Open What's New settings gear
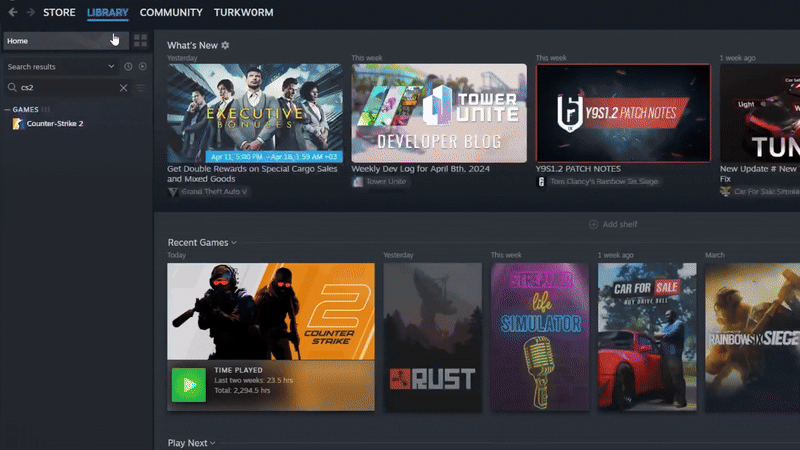The width and height of the screenshot is (800, 450). 225,45
